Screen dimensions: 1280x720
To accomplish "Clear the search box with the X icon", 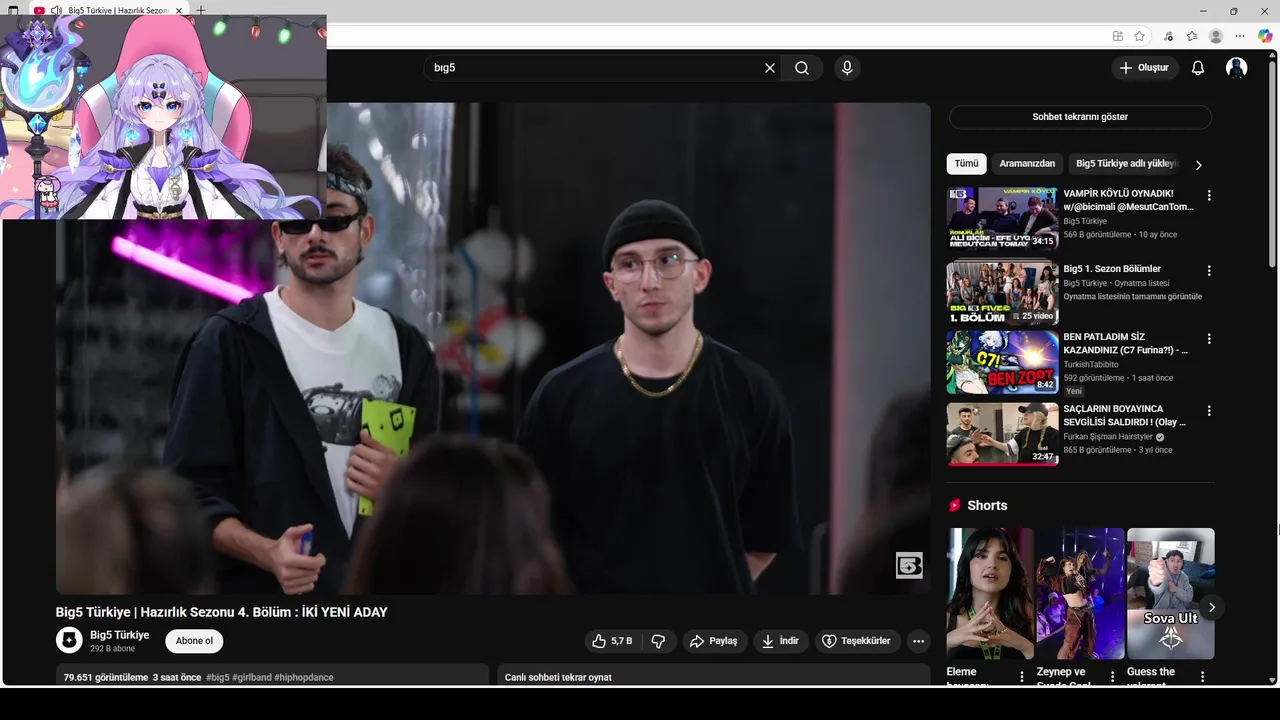I will [770, 68].
